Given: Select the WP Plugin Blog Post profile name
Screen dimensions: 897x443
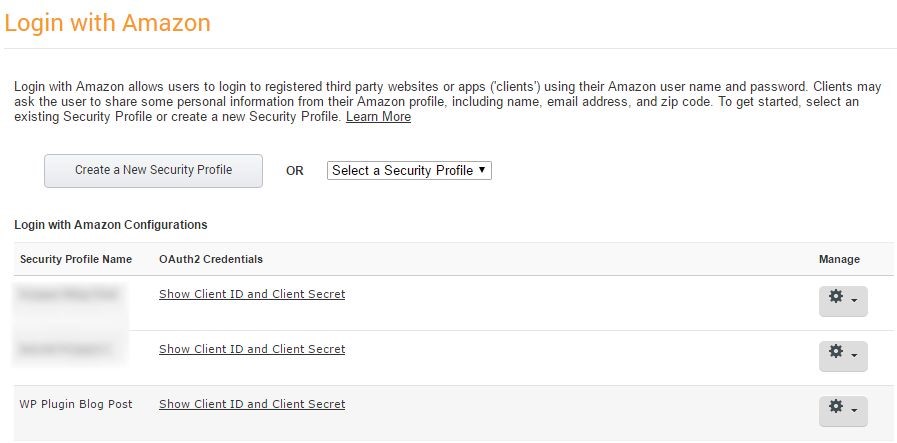Looking at the screenshot, I should click(76, 404).
